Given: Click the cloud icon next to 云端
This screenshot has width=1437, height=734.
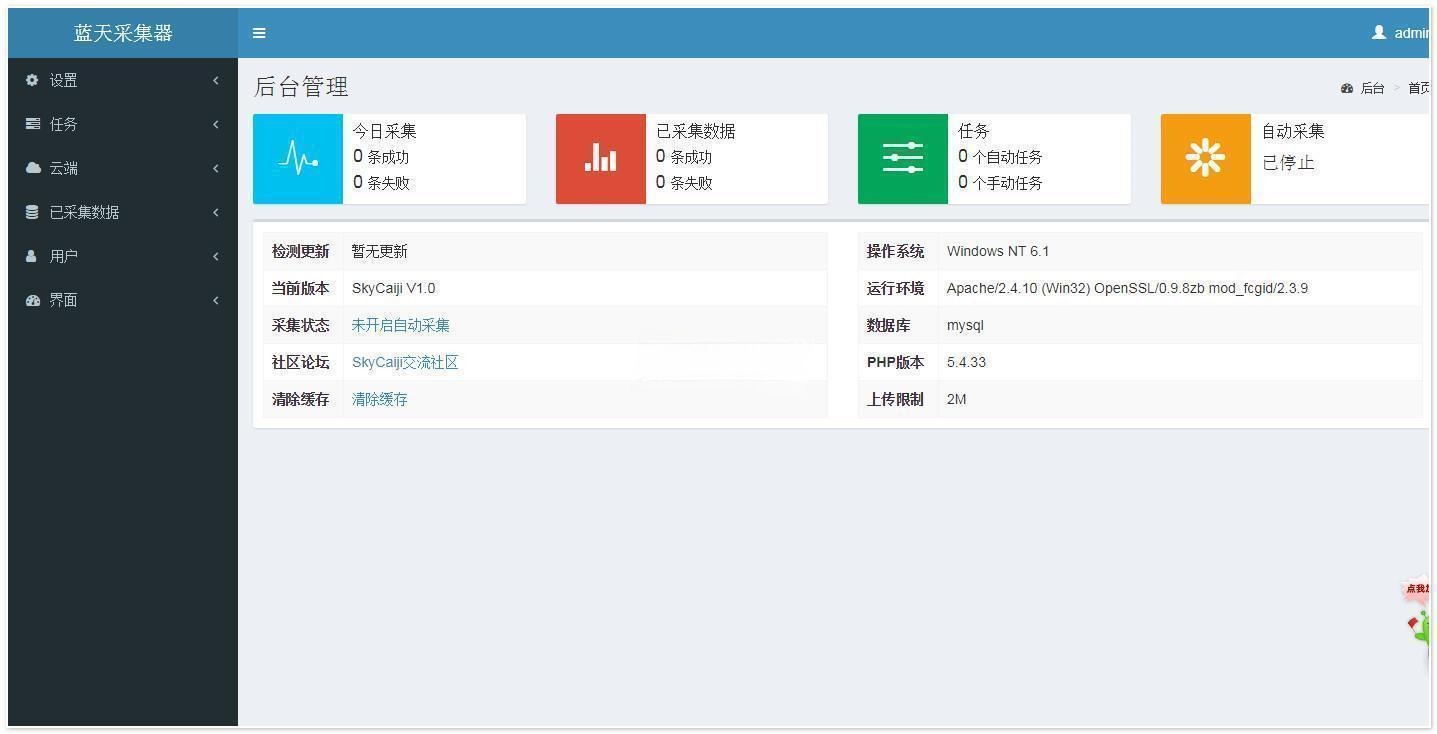Looking at the screenshot, I should click(32, 168).
